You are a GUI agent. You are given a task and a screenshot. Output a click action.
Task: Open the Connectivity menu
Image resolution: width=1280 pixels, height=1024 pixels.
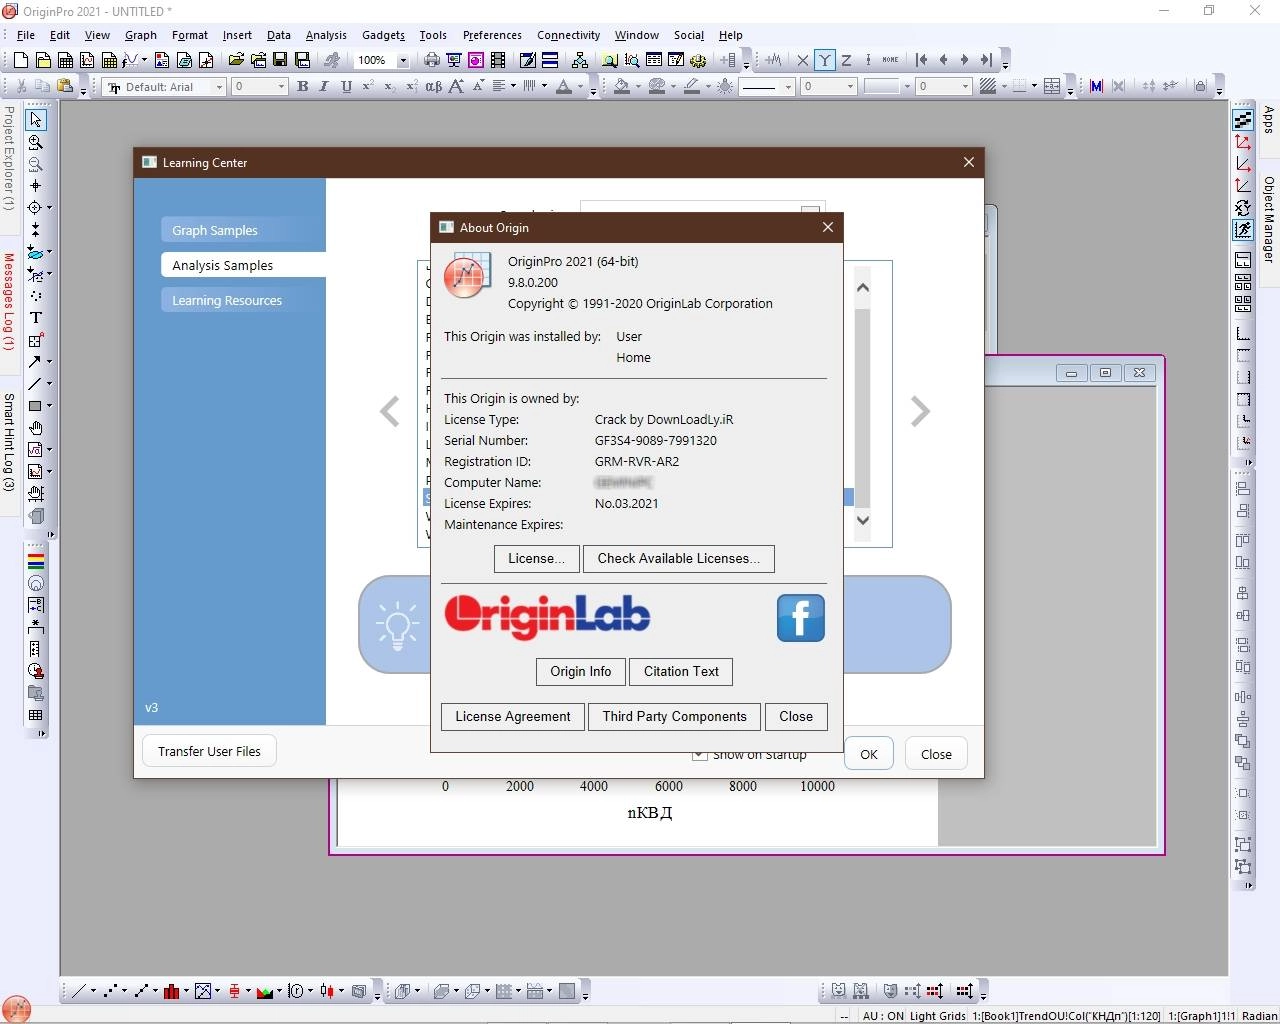click(x=568, y=35)
